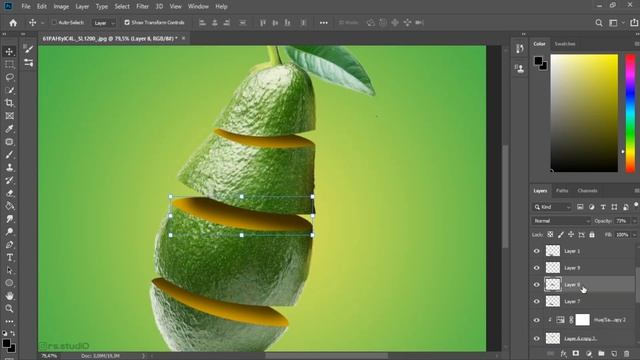Click the hue spectrum slider

(630, 113)
